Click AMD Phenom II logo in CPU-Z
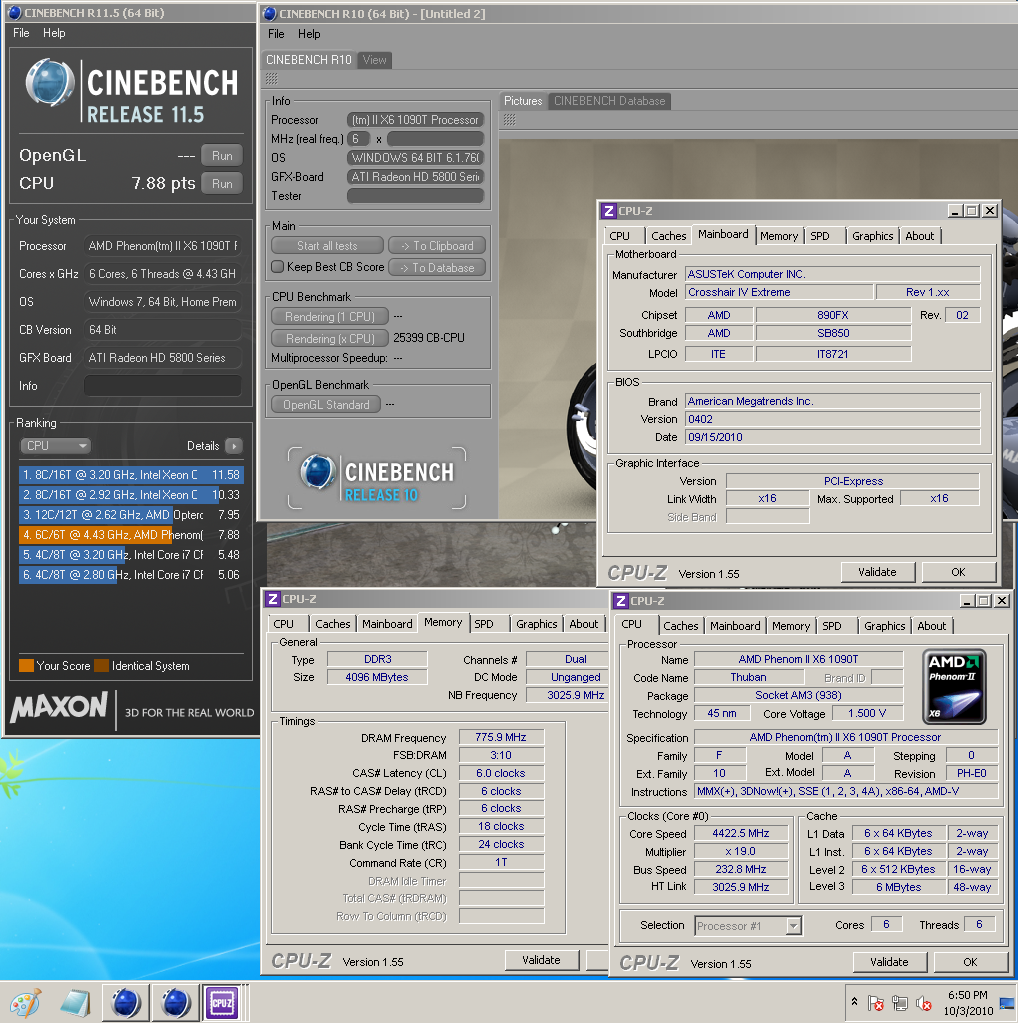Screen dimensions: 1018x1023 [954, 686]
